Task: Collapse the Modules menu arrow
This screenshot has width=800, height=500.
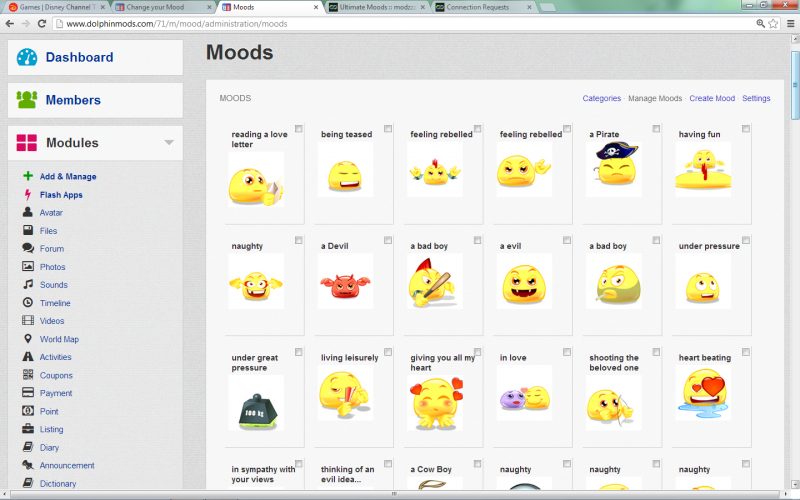Action: (169, 143)
